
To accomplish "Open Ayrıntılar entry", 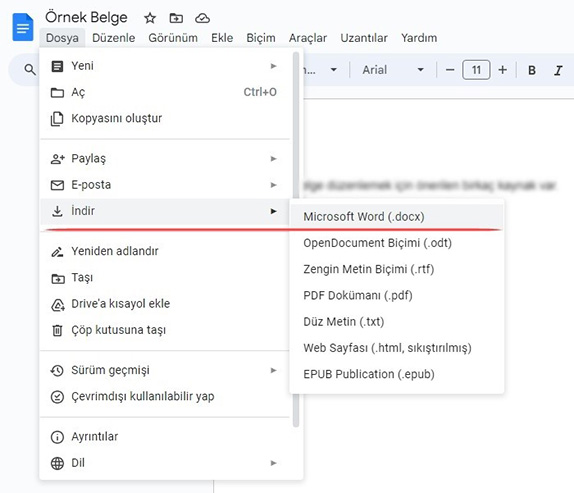I will pos(165,437).
